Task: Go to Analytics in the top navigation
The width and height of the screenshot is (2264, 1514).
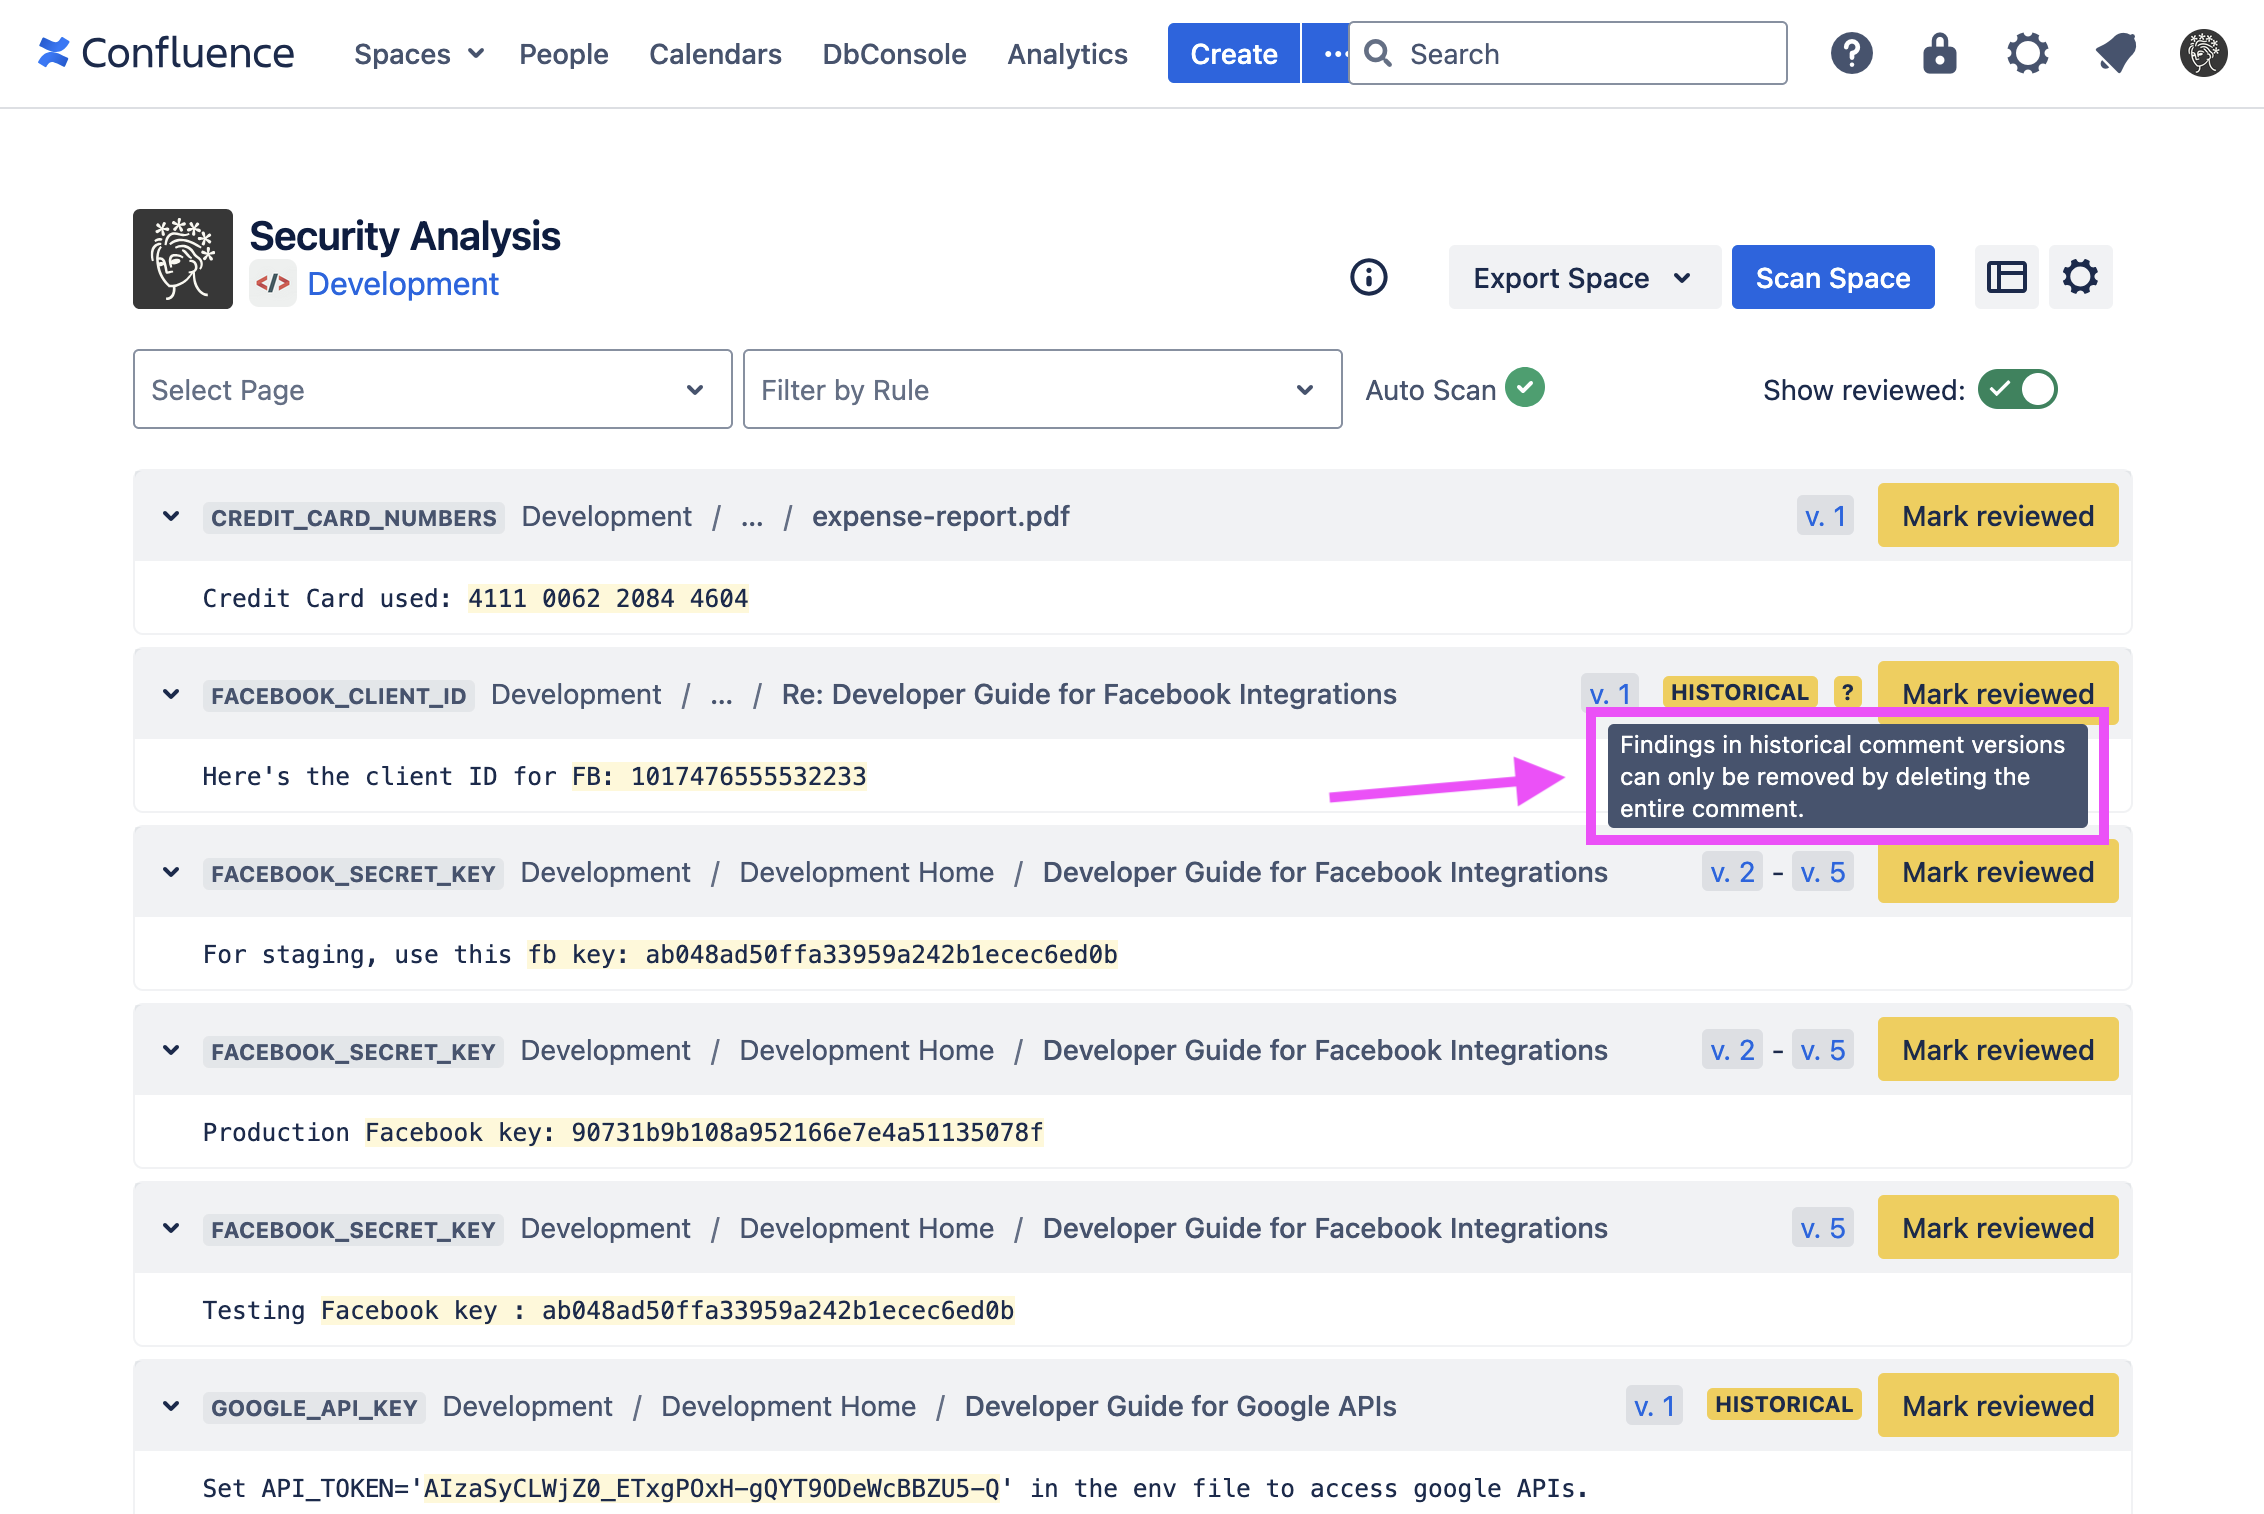Action: pyautogui.click(x=1067, y=54)
